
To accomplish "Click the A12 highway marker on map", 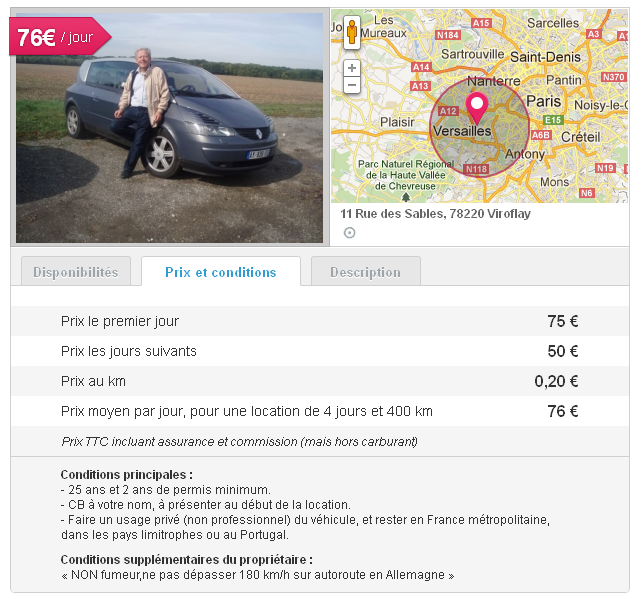I will point(447,110).
